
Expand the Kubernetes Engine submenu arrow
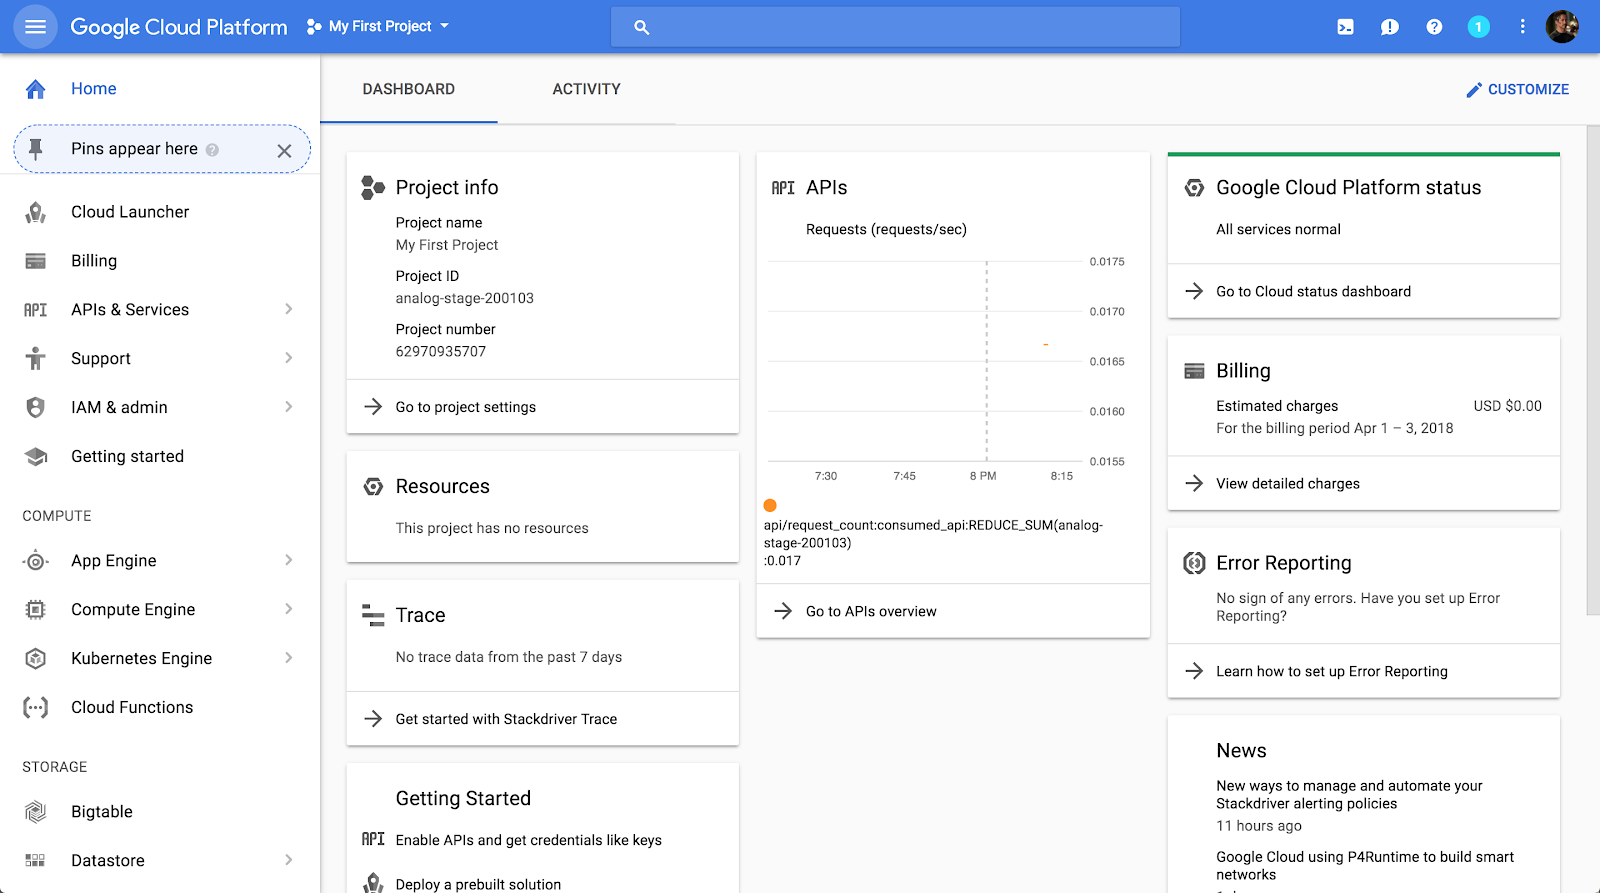point(288,658)
